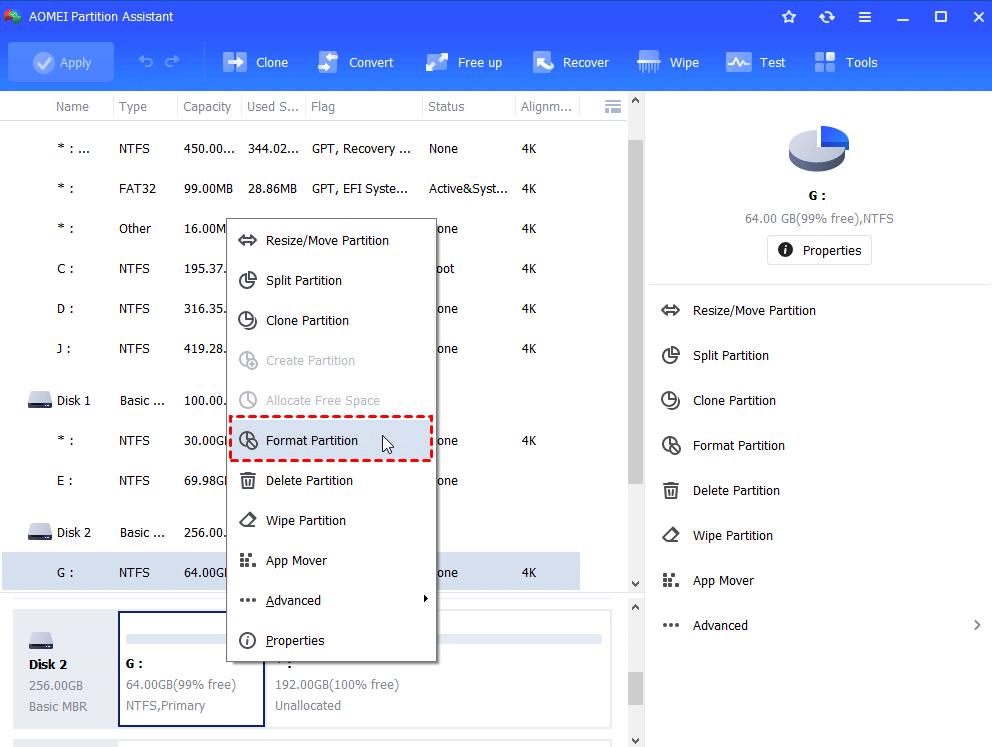Expand Advanced options in right panel

[x=819, y=626]
